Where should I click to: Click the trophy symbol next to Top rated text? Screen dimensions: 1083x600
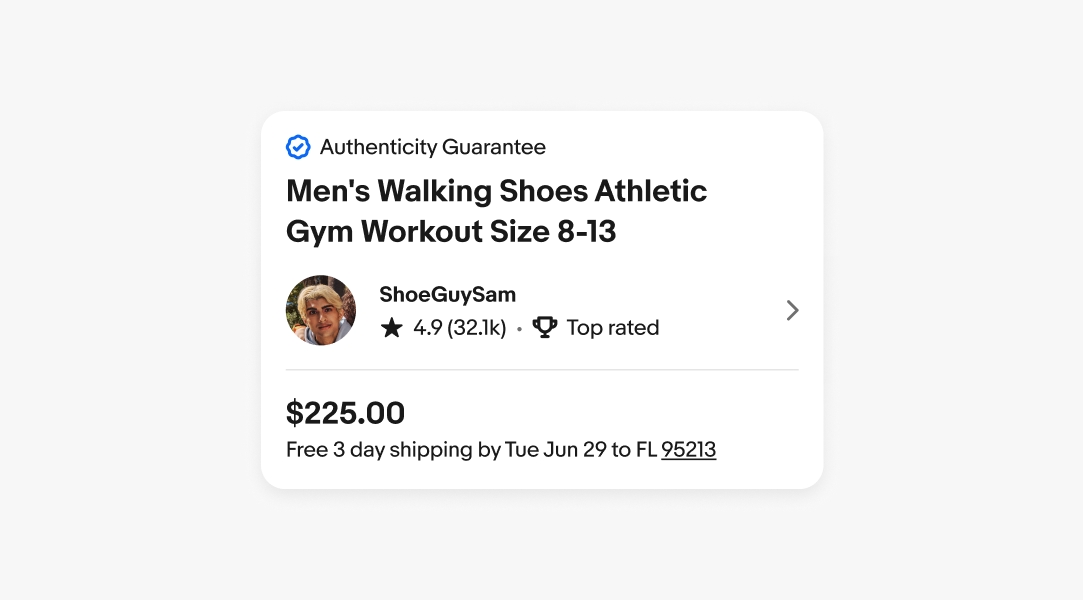[544, 327]
